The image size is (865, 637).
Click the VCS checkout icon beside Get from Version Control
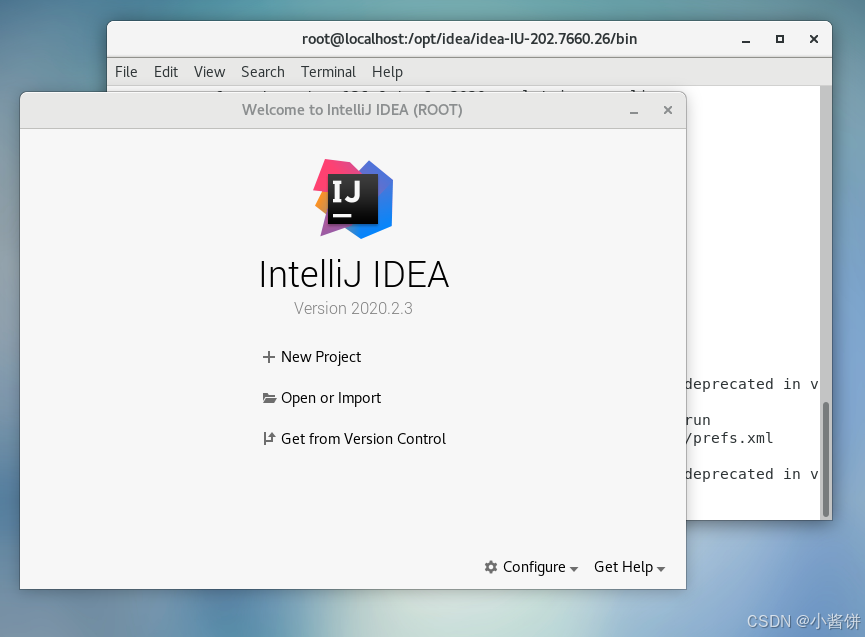[269, 439]
